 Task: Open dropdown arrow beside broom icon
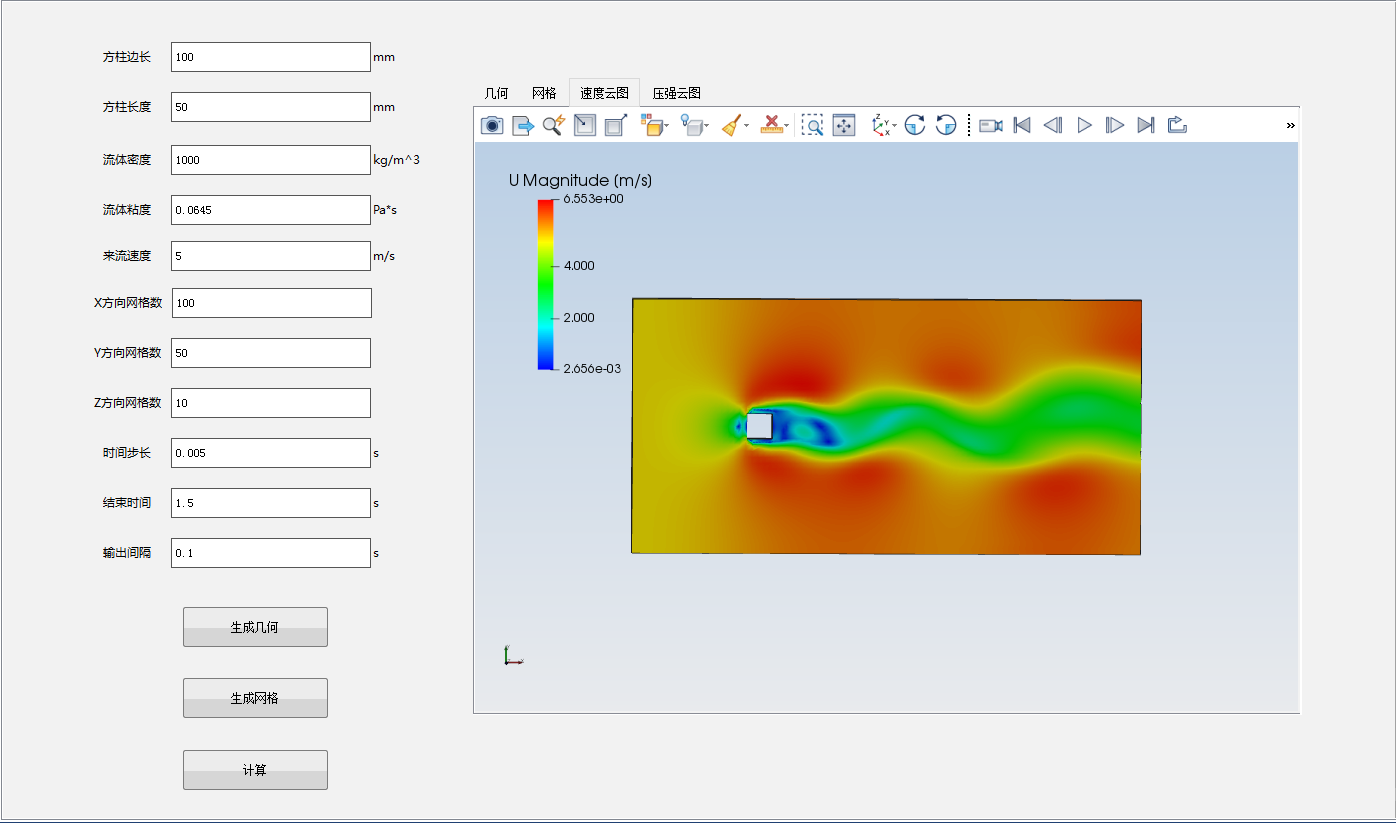[746, 126]
